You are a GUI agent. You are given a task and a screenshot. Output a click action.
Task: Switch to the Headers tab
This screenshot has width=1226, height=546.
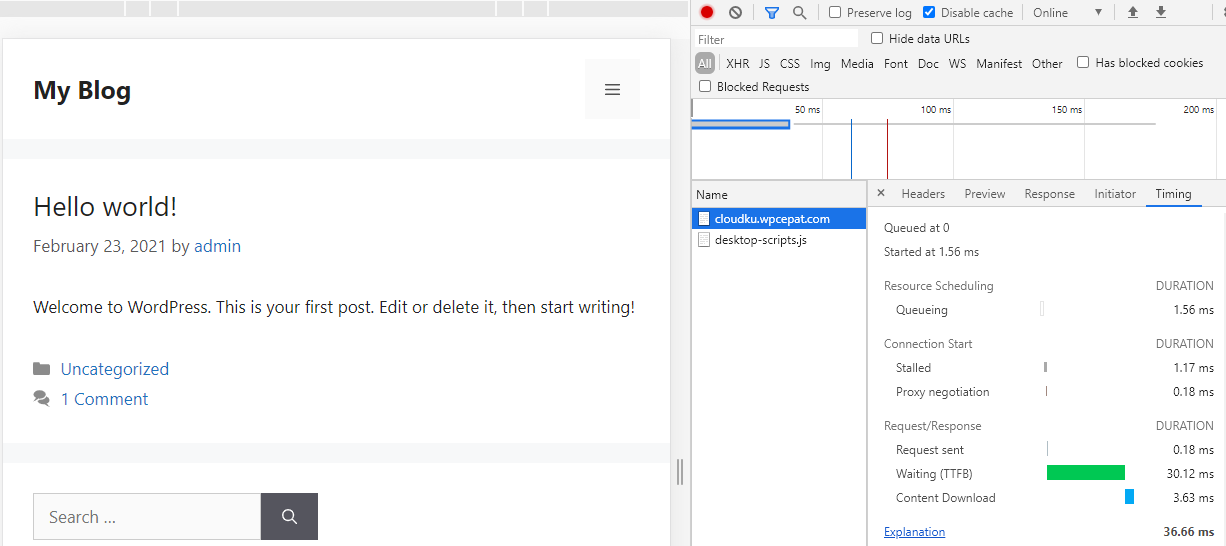(922, 194)
